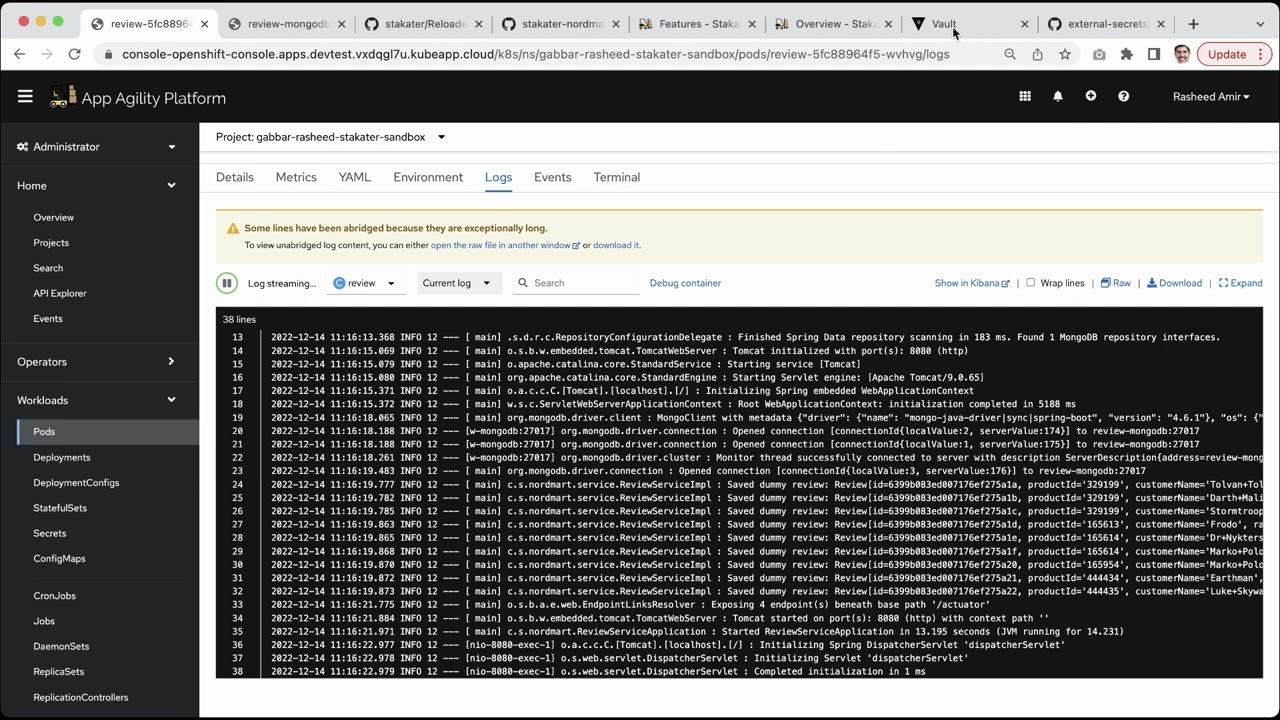Click the download it link
The height and width of the screenshot is (720, 1280).
tap(616, 245)
